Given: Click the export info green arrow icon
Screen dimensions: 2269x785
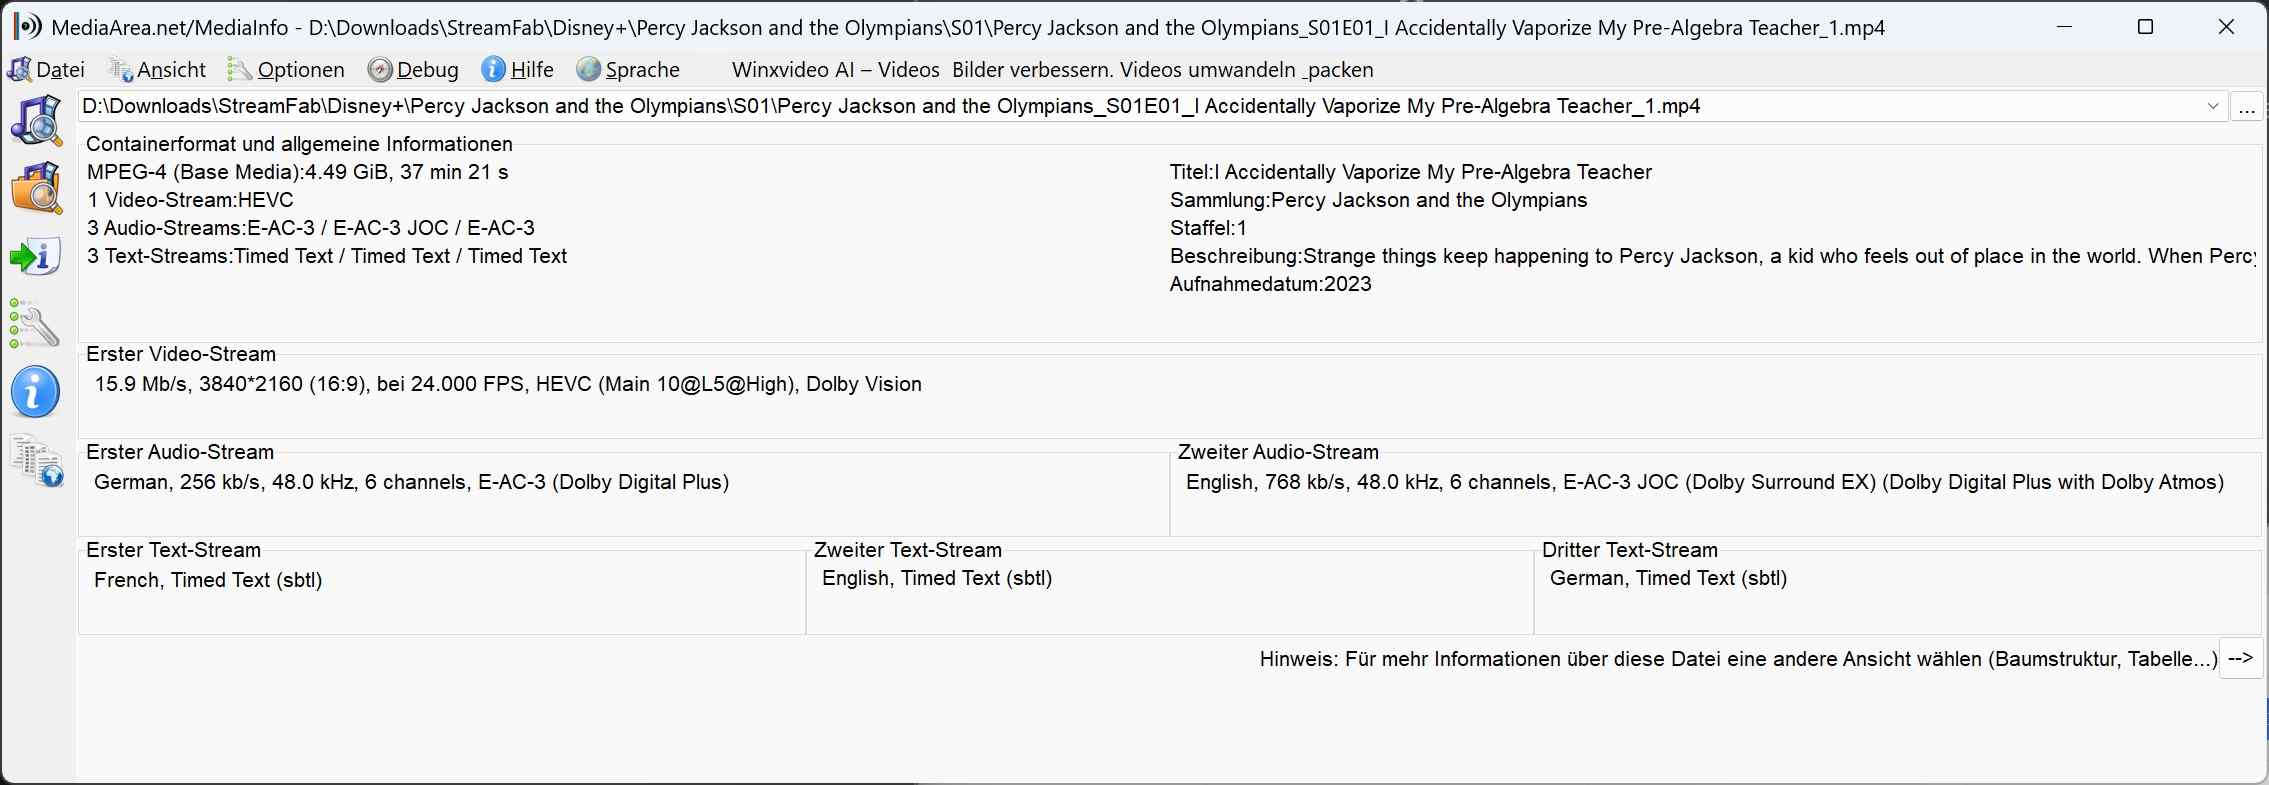Looking at the screenshot, I should click(x=36, y=257).
